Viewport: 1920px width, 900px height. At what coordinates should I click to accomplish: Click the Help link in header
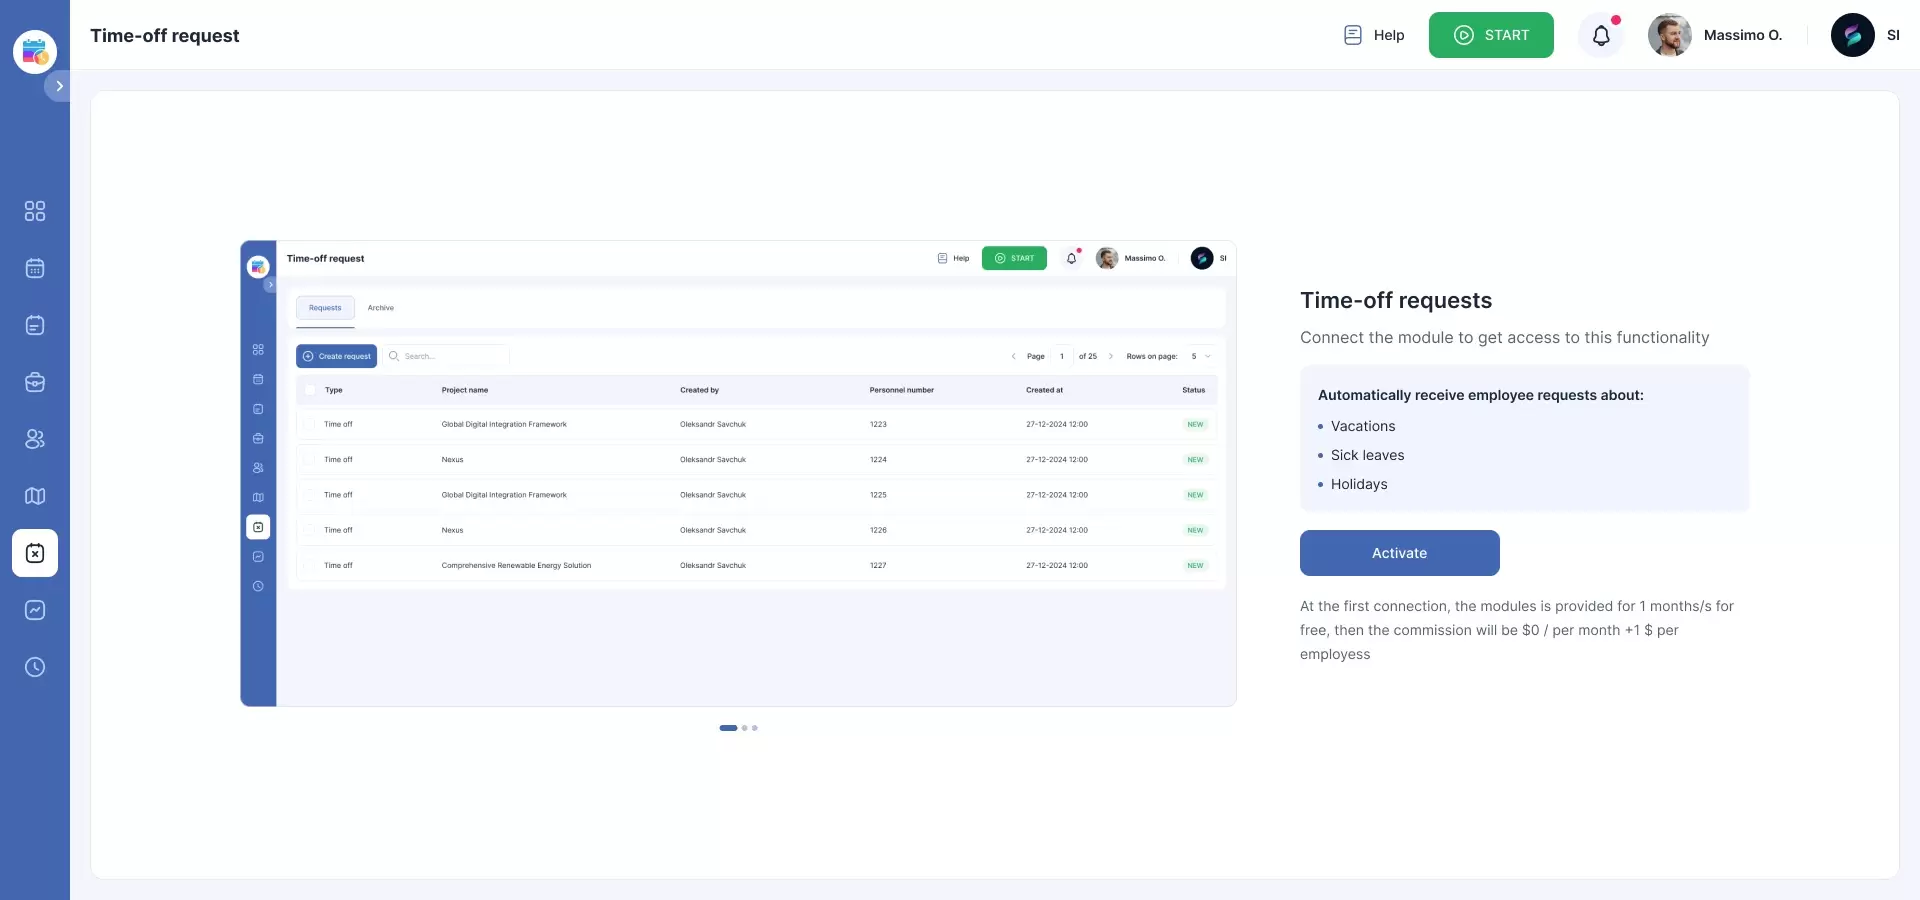(x=1374, y=35)
